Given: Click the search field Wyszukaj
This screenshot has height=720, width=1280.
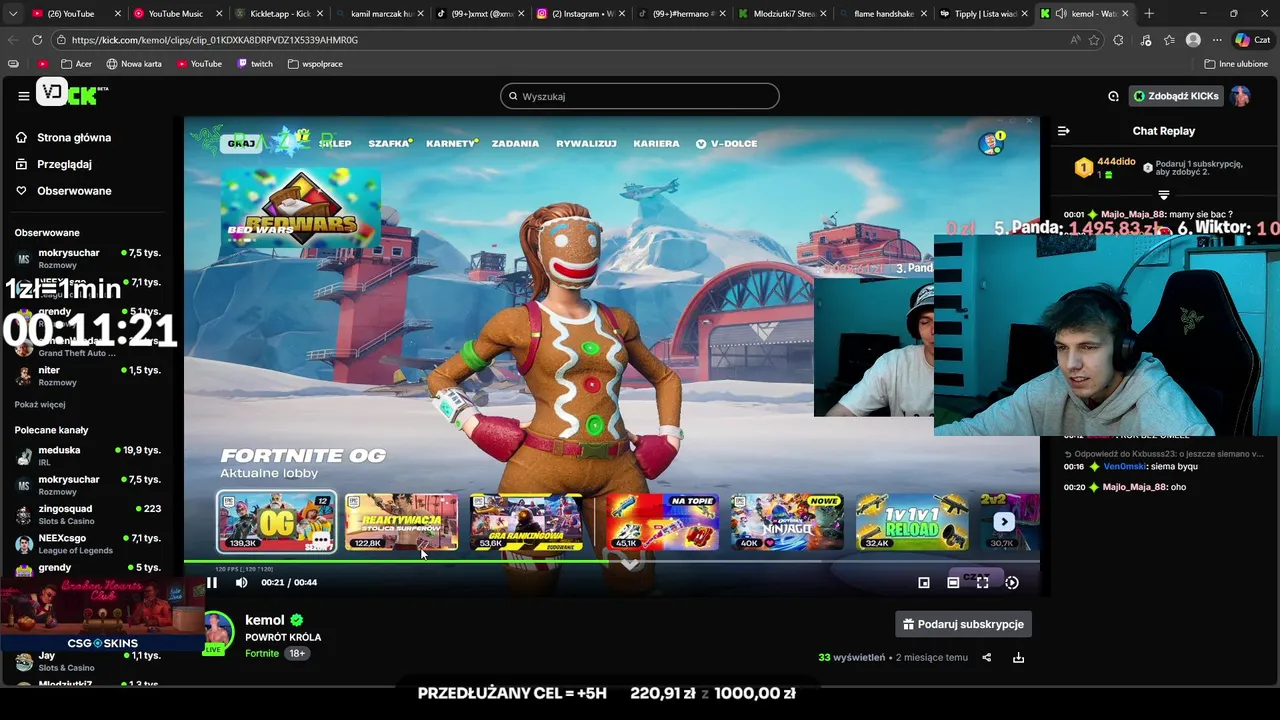Looking at the screenshot, I should pos(640,96).
